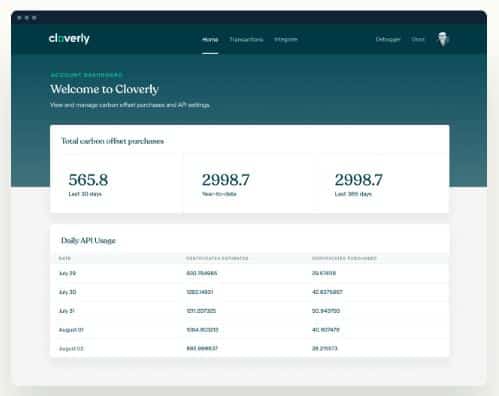Open the navigation tab right of Transactions
Screen dimensions: 499x396
click(x=286, y=40)
